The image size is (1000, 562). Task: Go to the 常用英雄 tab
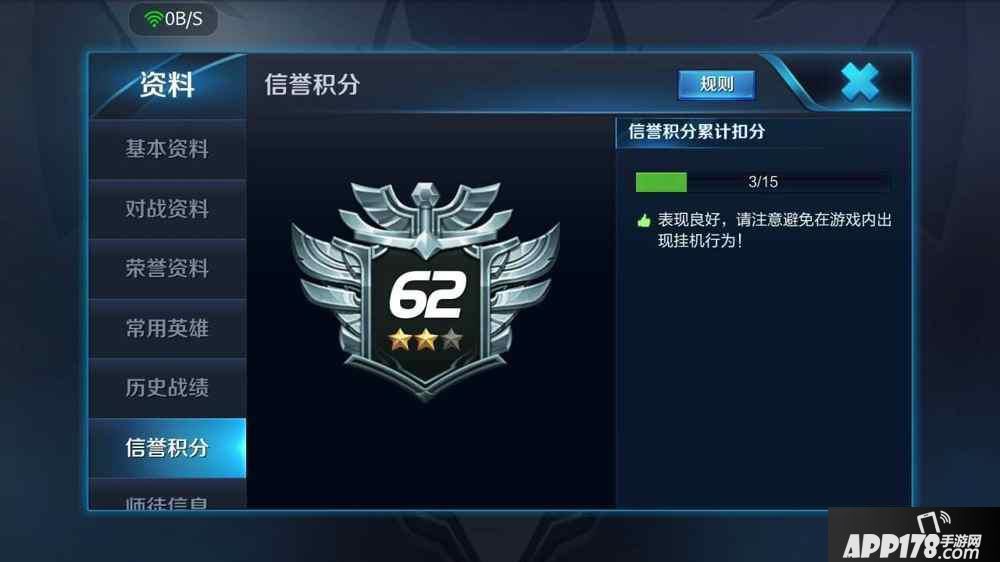coord(167,329)
